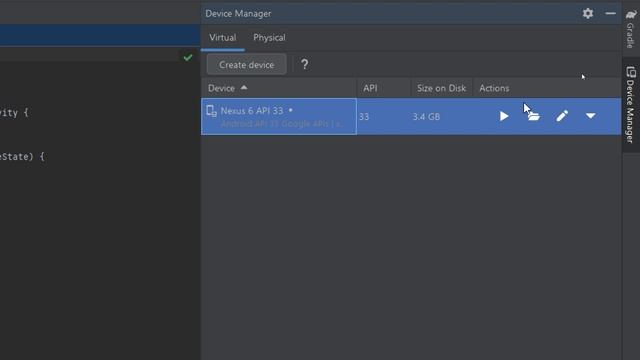Hide the Device Manager panel
Viewport: 640px width, 360px height.
[x=610, y=13]
